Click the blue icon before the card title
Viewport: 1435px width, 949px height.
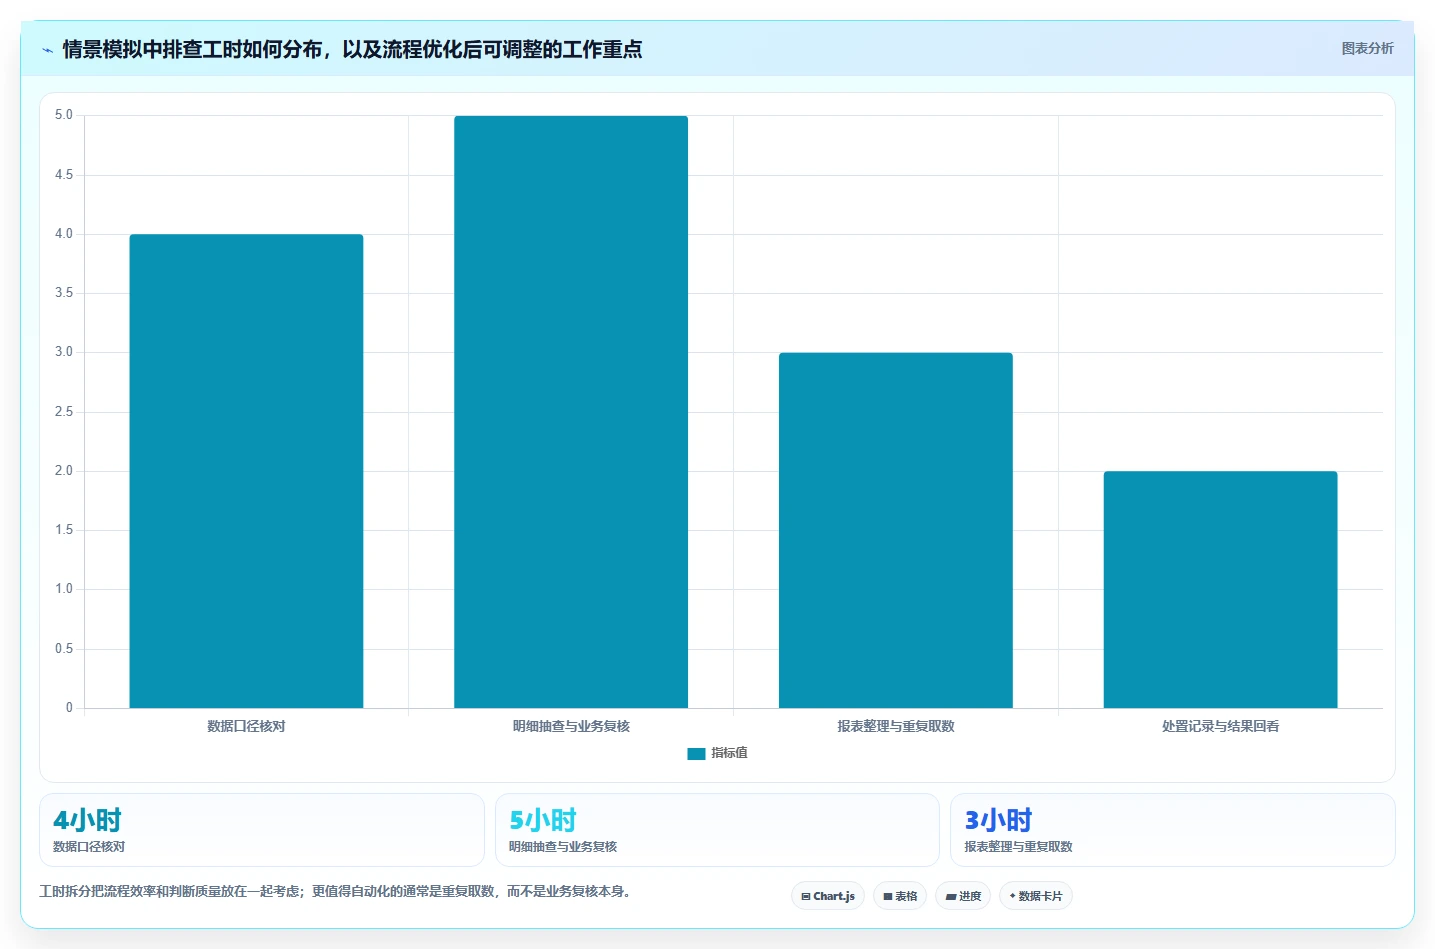47,50
